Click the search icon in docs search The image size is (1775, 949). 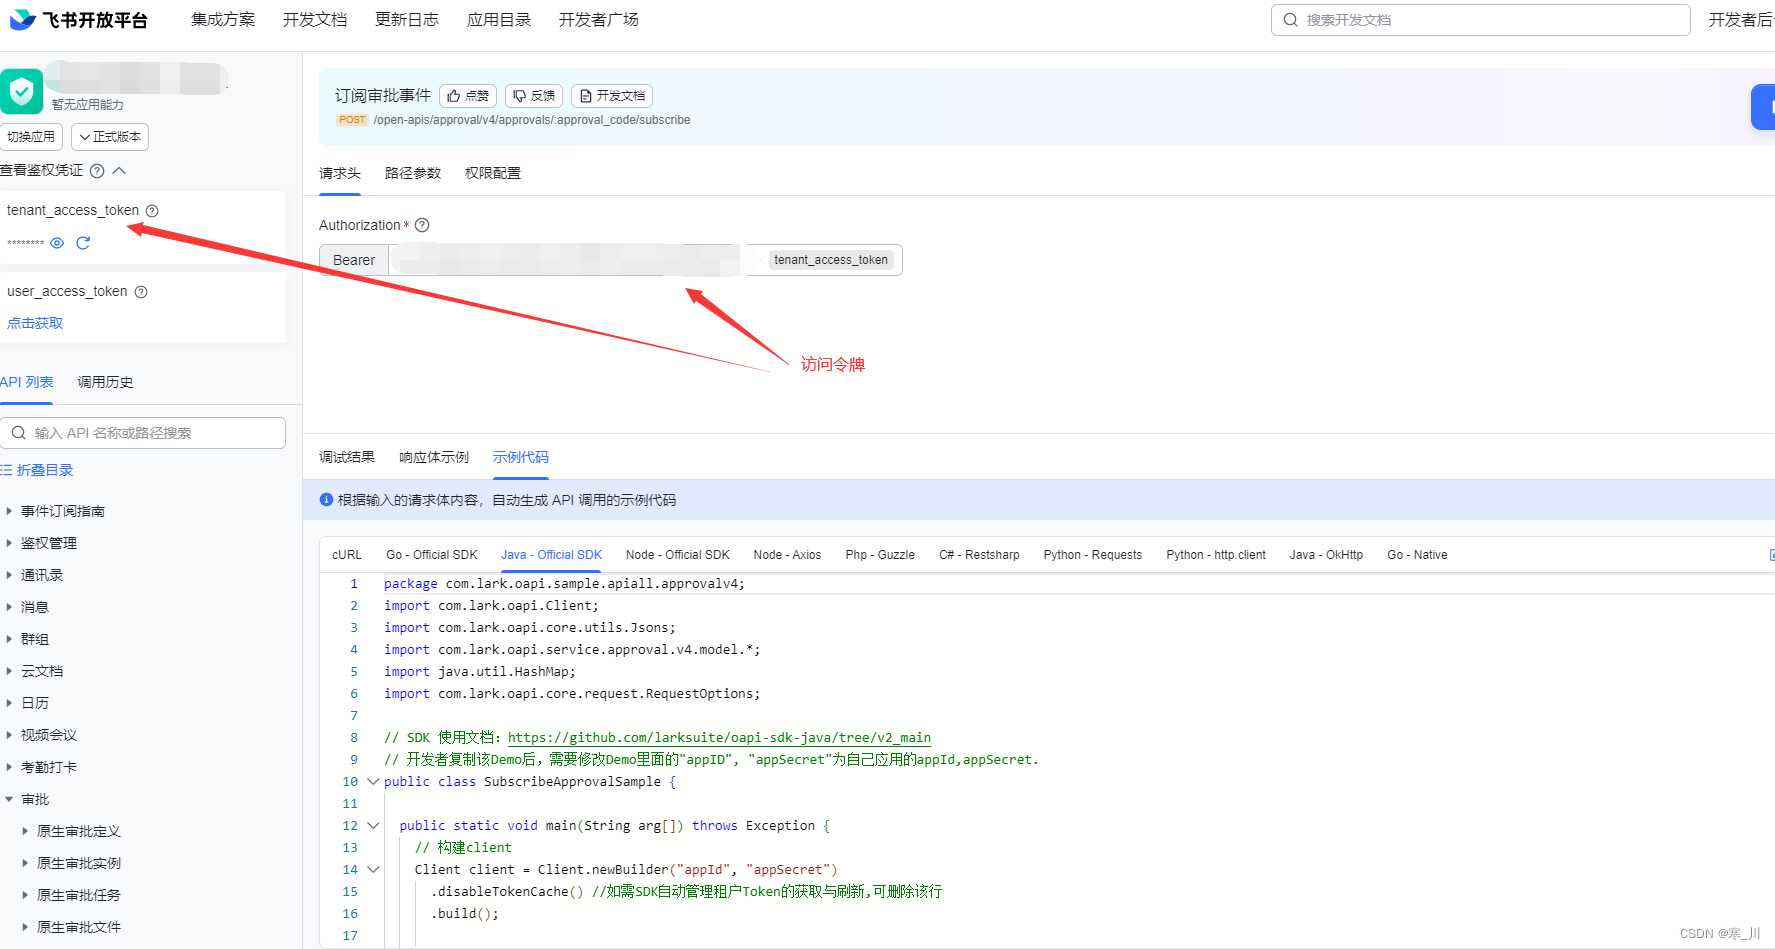coord(1290,20)
